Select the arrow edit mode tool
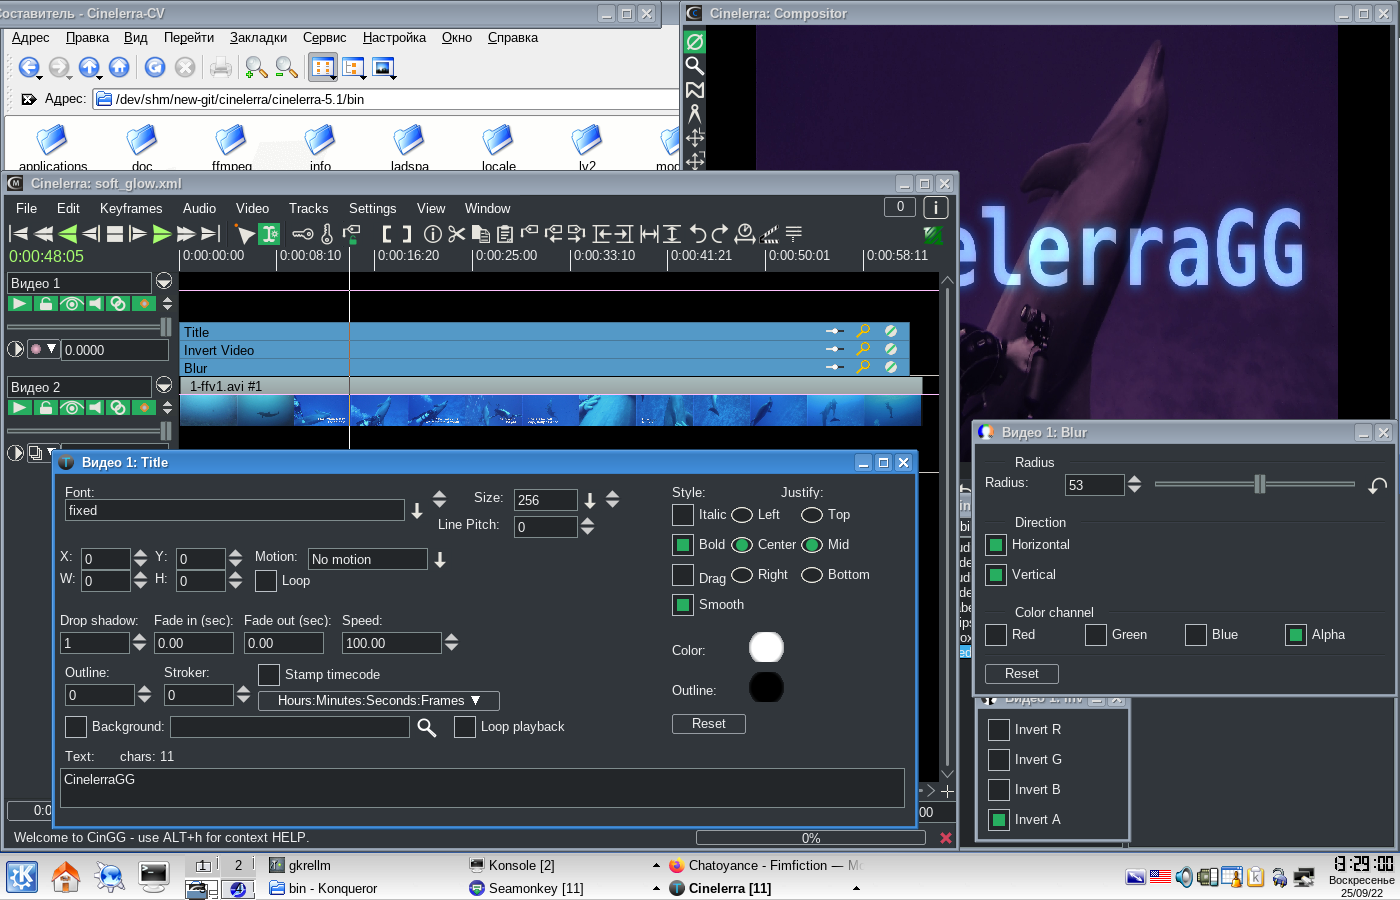1400x900 pixels. coord(244,234)
